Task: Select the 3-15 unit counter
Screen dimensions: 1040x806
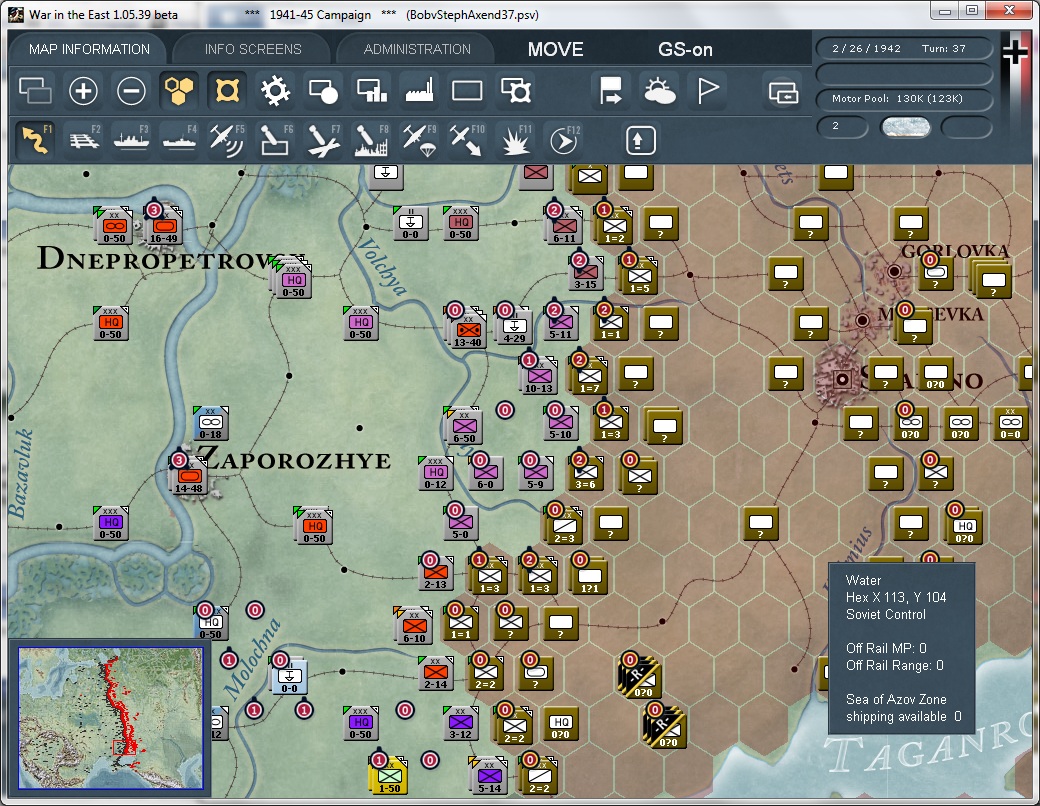Action: click(x=586, y=272)
